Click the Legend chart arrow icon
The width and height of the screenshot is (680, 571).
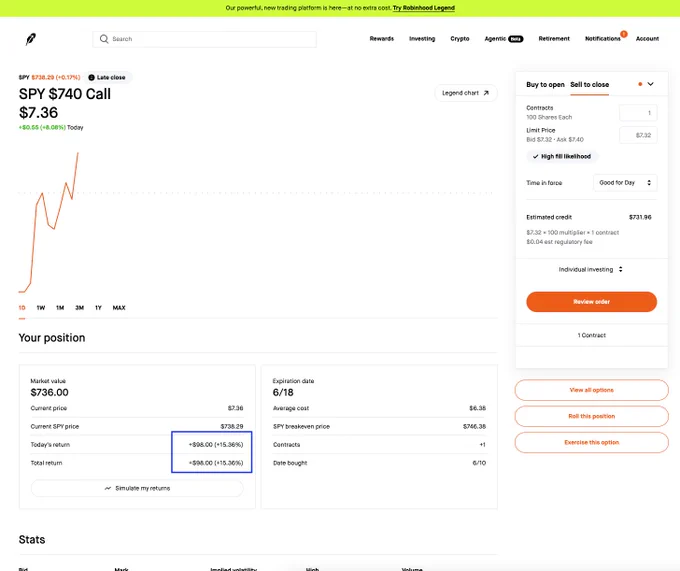click(x=486, y=93)
